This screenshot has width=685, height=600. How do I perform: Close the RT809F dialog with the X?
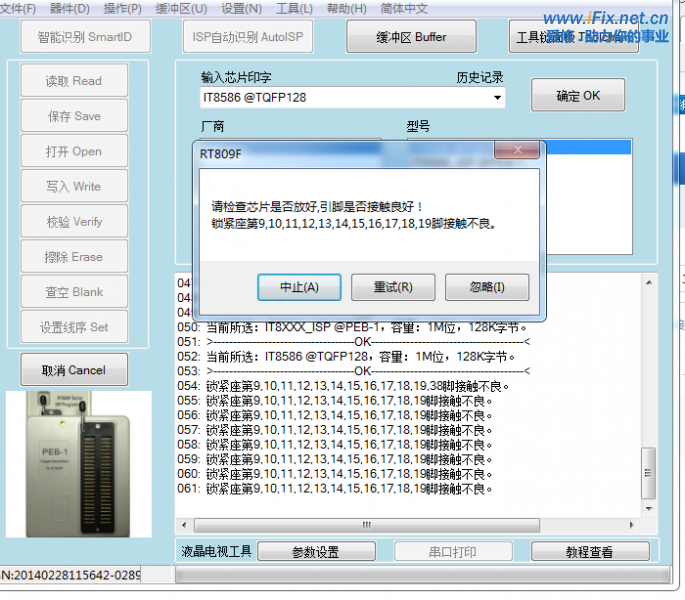(517, 150)
